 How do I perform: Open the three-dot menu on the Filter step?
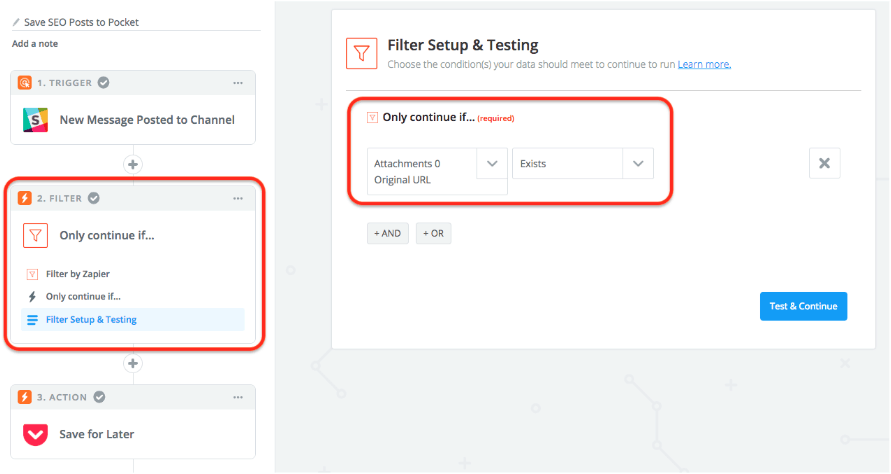[x=238, y=198]
